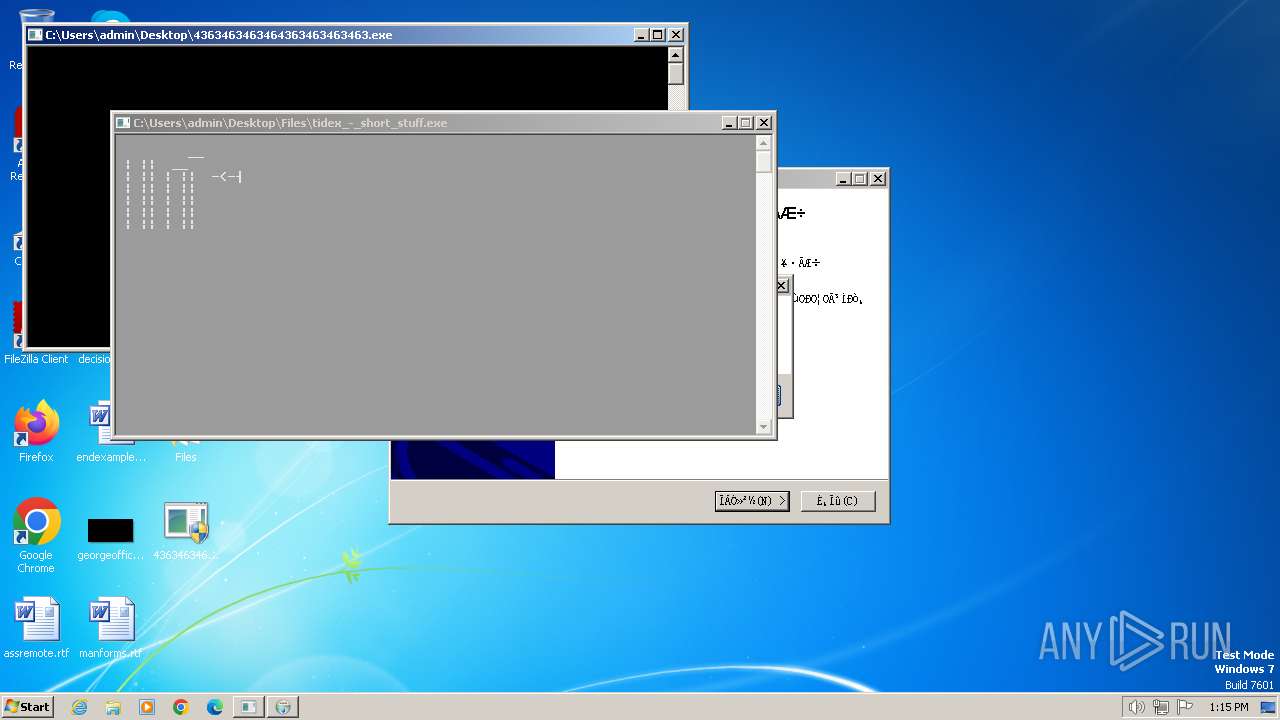
Task: Switch to the installer taskbar button
Action: (283, 707)
